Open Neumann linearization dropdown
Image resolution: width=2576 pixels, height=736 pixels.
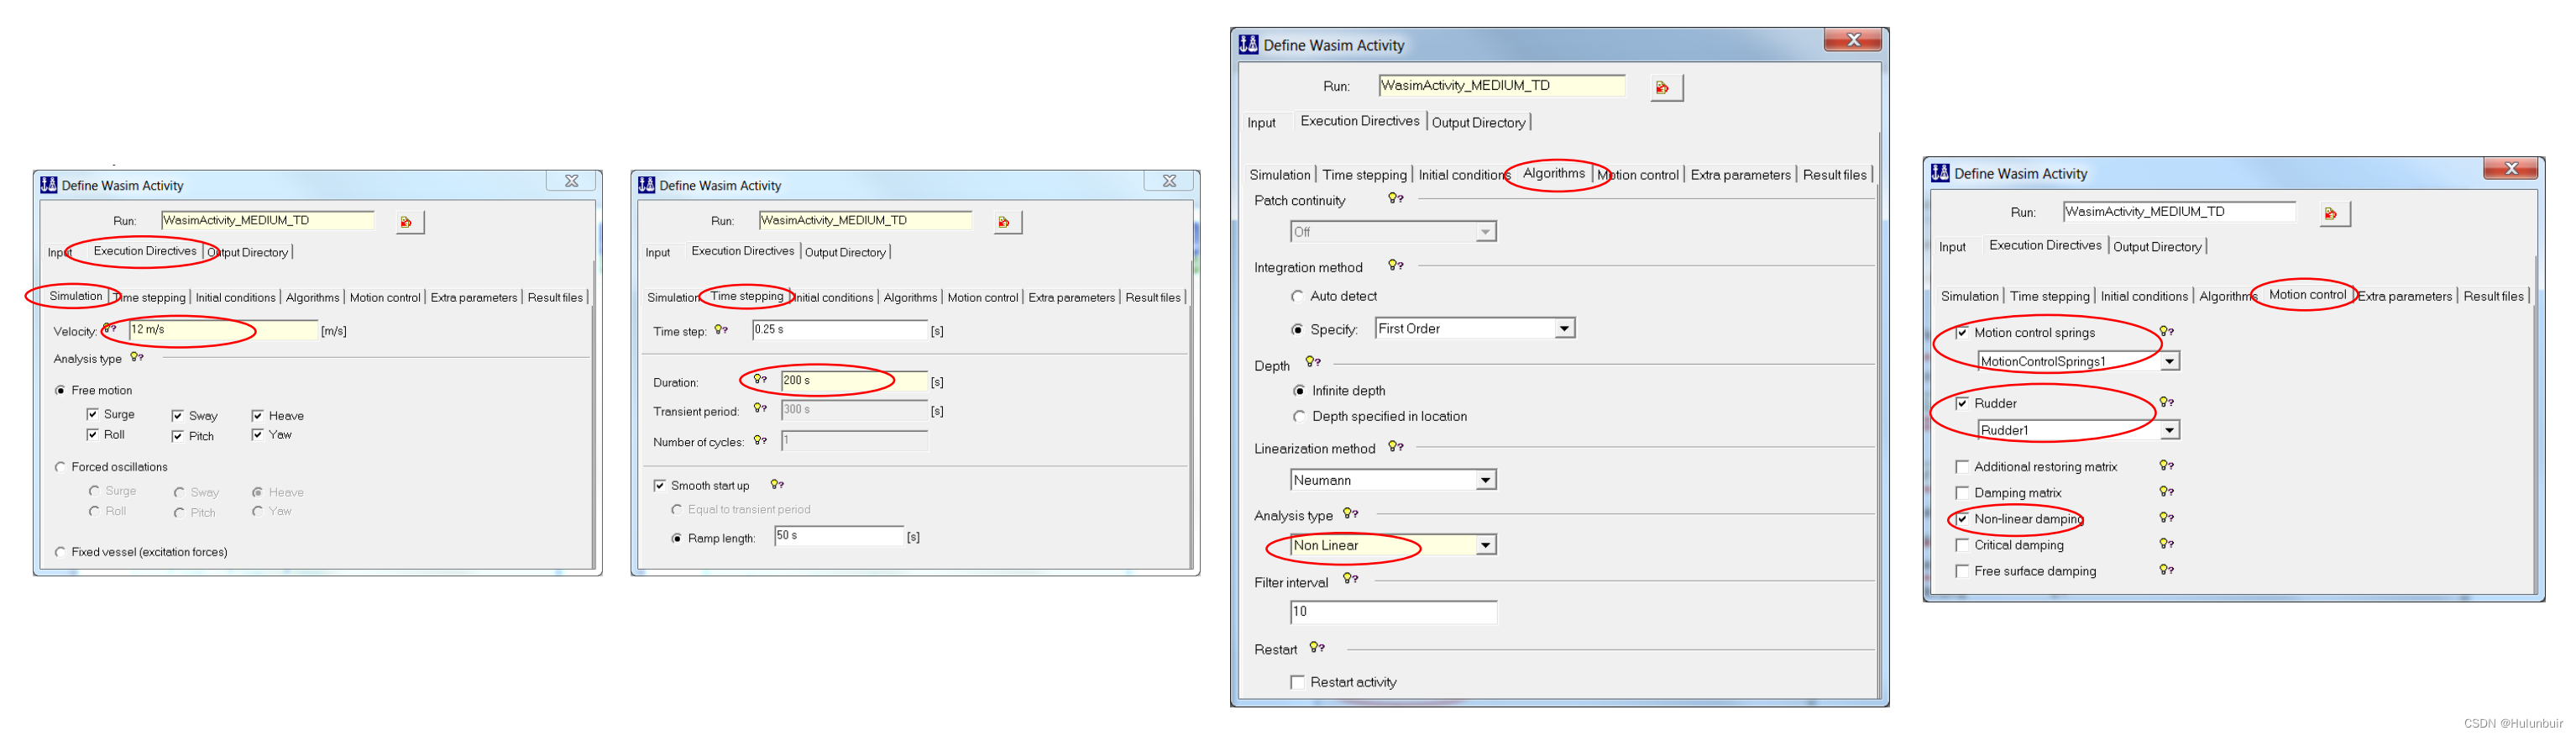1486,480
